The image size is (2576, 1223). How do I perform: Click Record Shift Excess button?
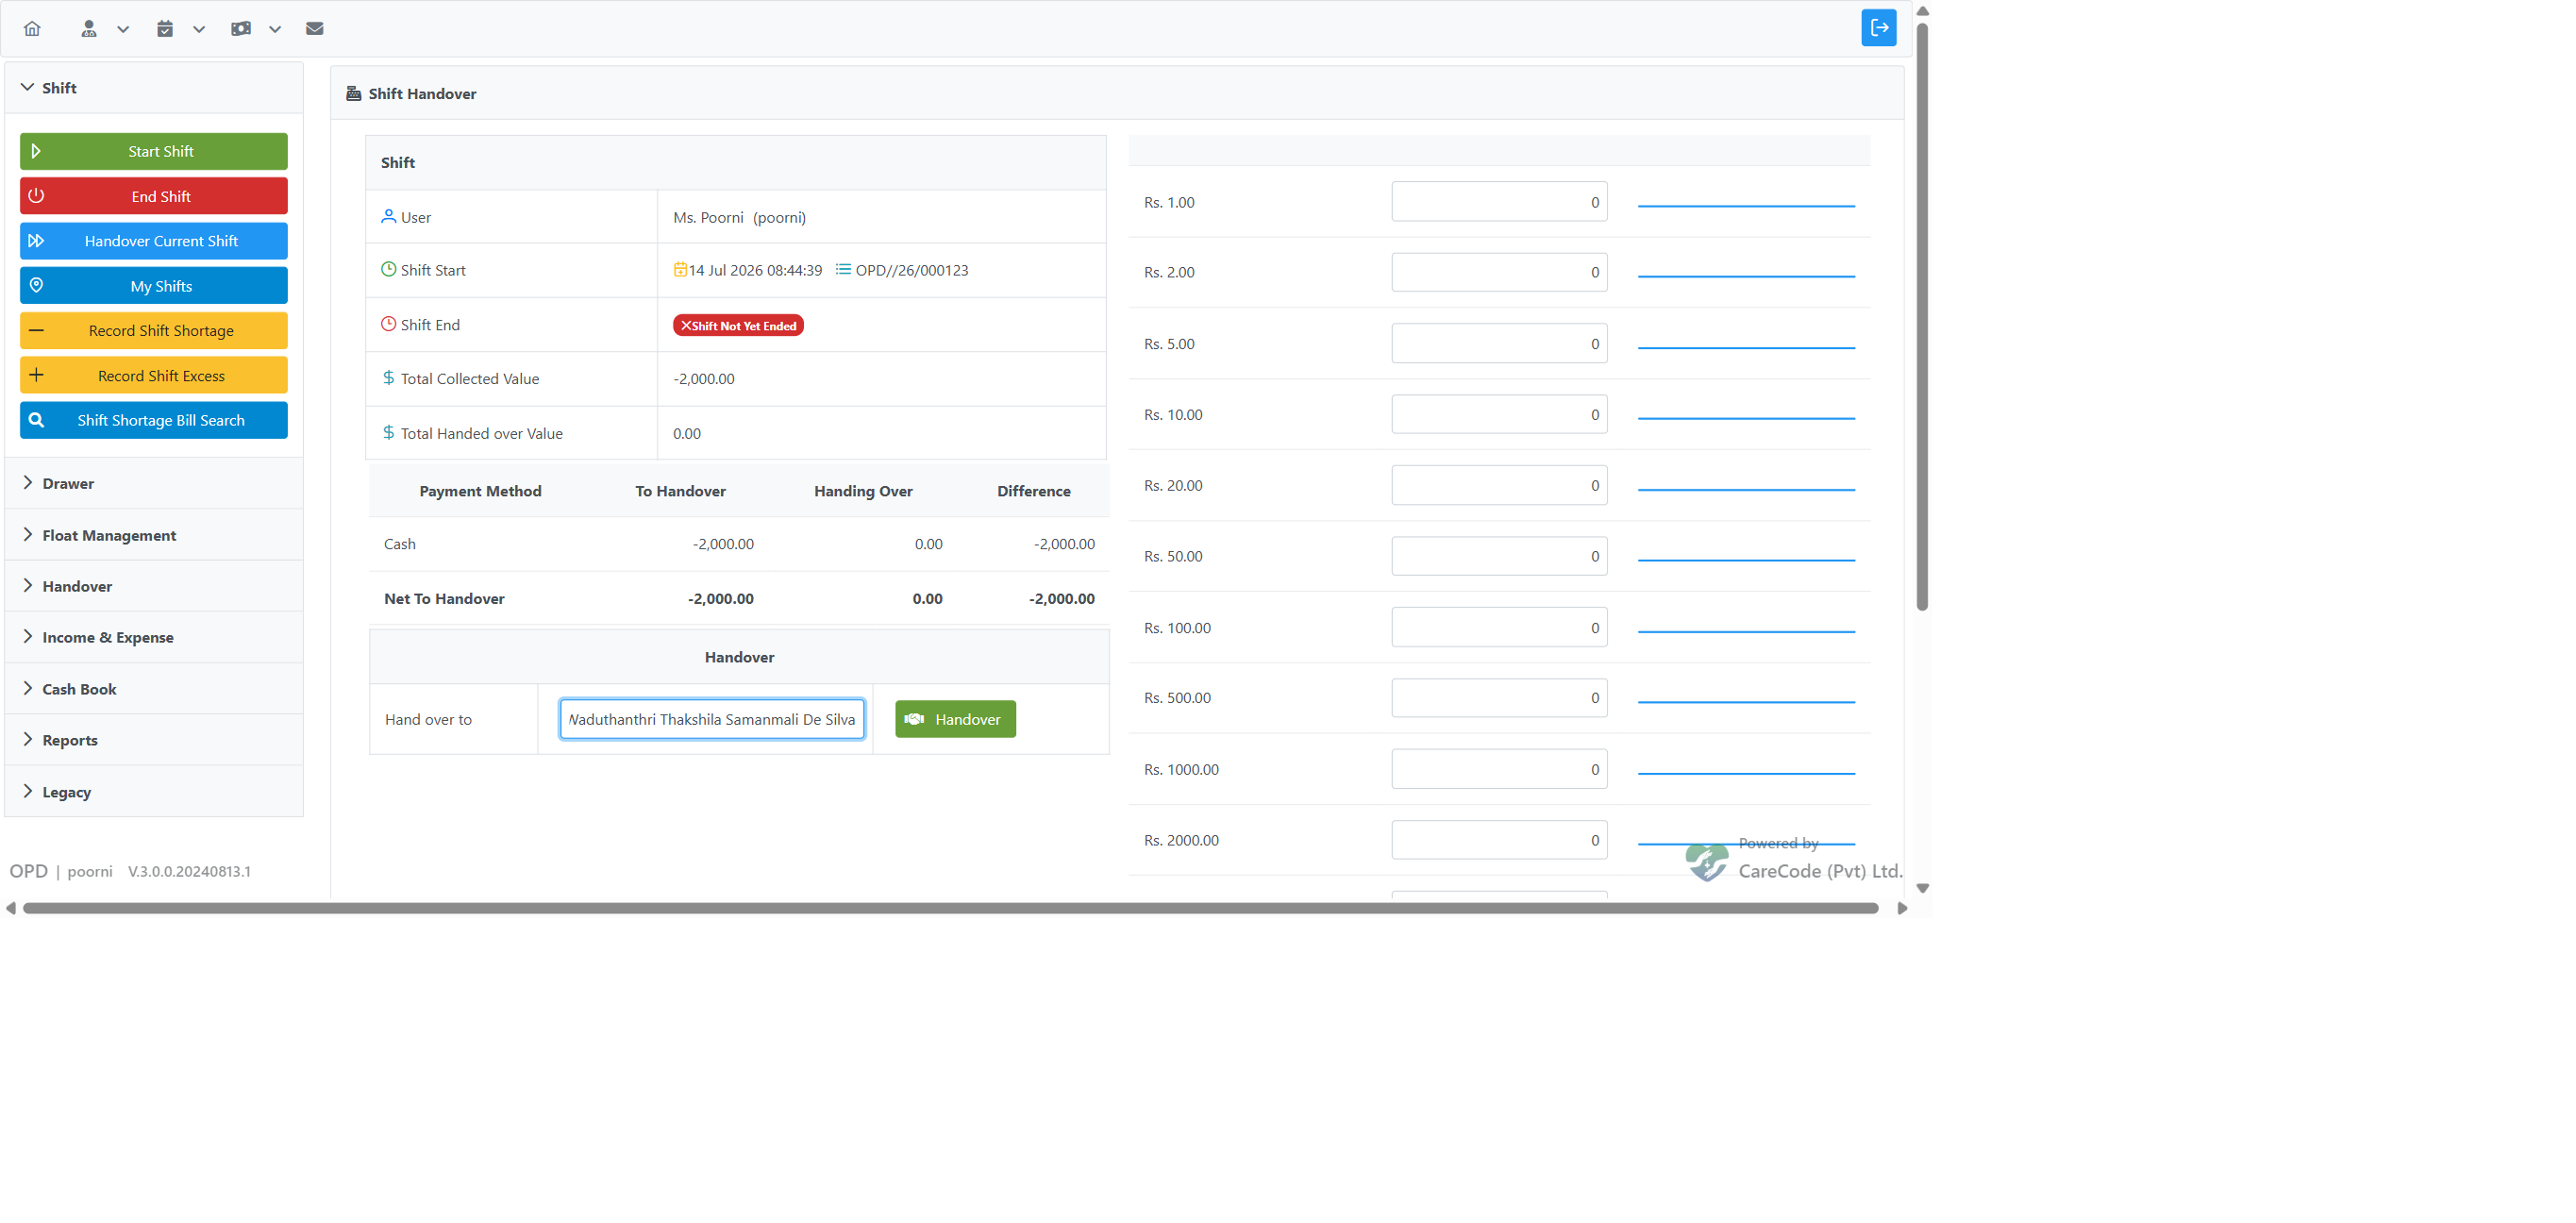coord(154,376)
